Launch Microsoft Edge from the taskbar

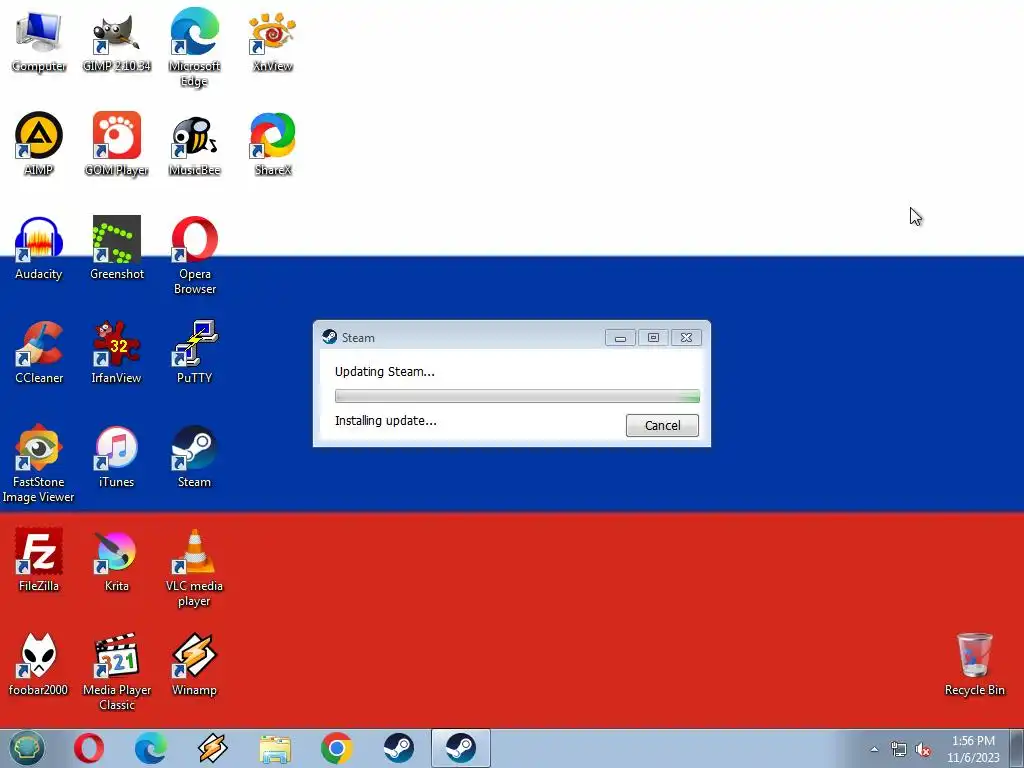pyautogui.click(x=150, y=748)
